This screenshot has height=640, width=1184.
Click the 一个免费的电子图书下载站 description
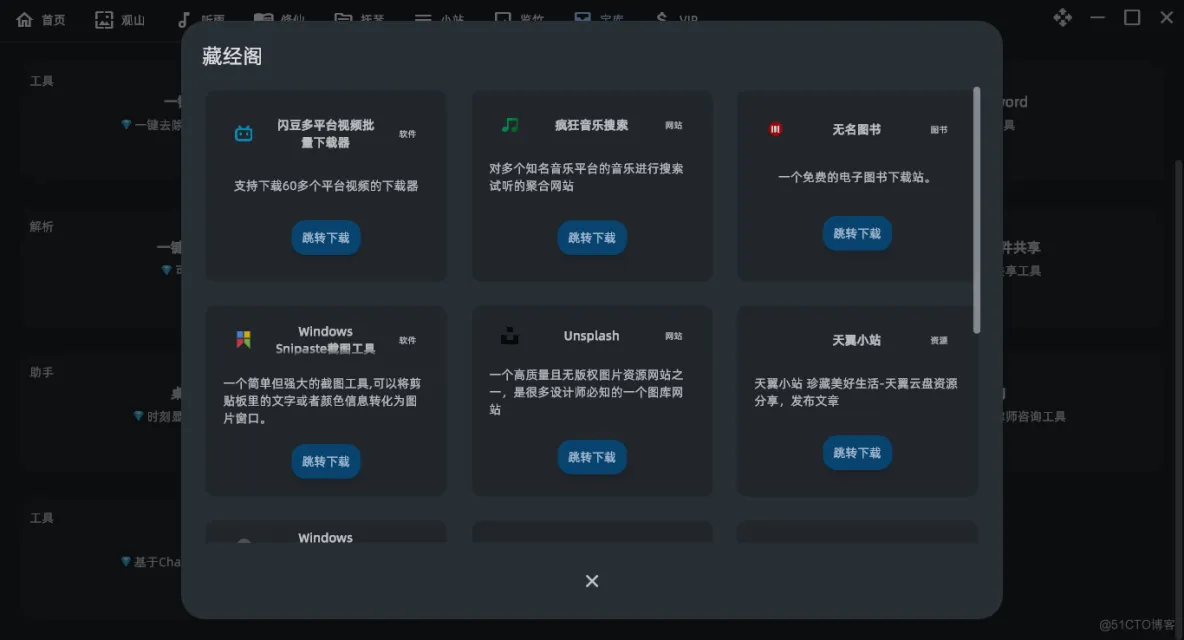(856, 177)
